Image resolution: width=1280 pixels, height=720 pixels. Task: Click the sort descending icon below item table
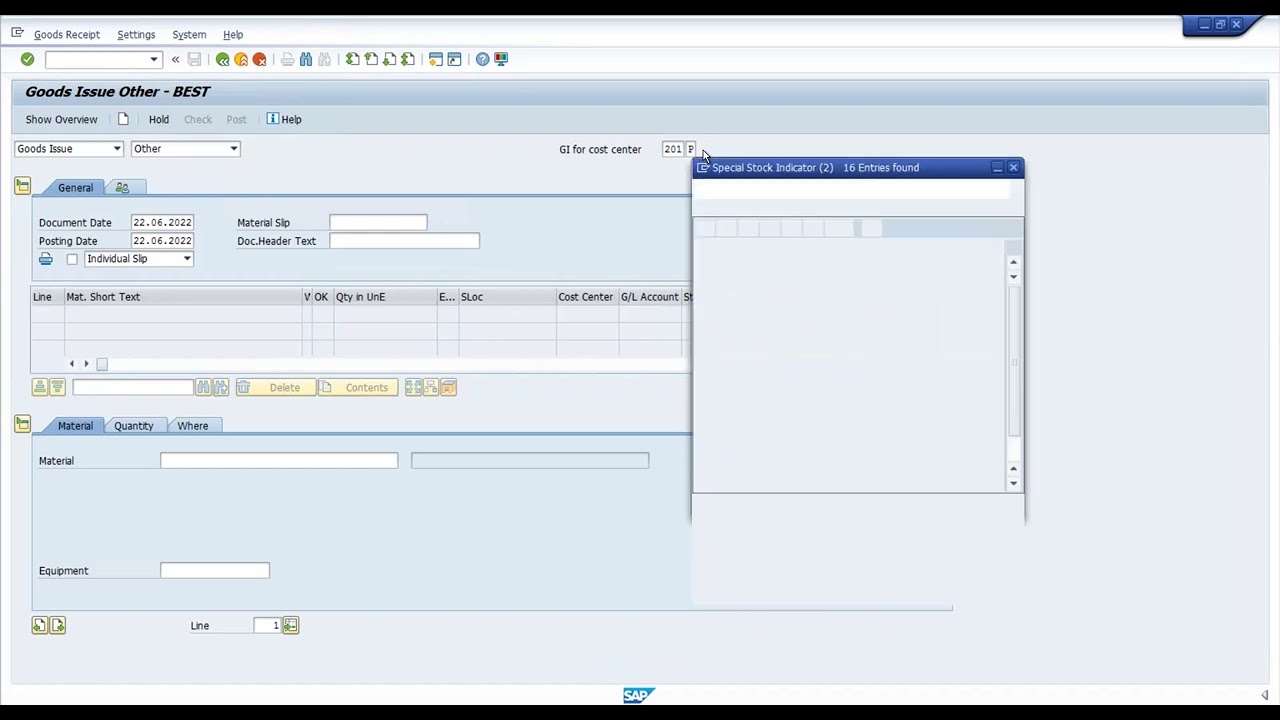pyautogui.click(x=57, y=387)
